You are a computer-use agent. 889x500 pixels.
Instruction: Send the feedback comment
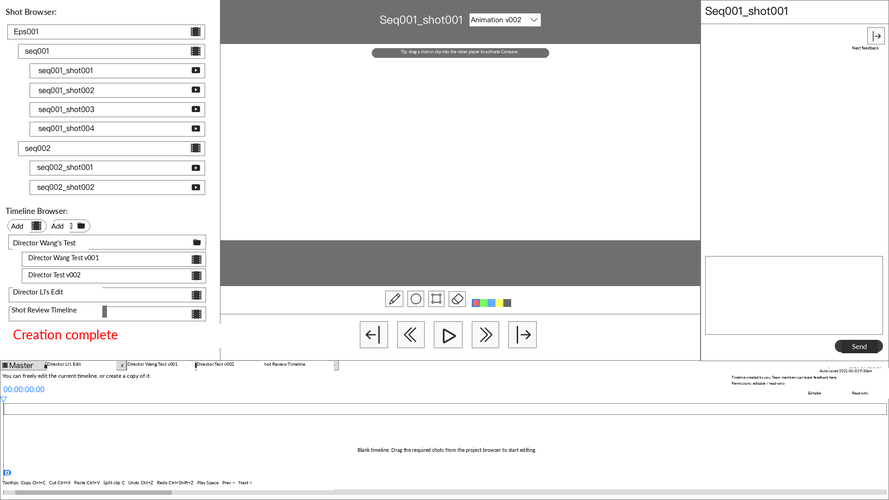pos(858,346)
